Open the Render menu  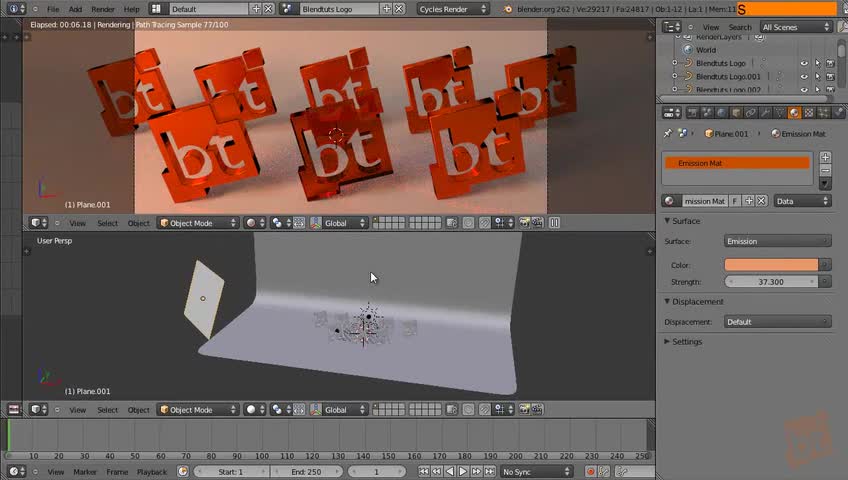pyautogui.click(x=103, y=9)
